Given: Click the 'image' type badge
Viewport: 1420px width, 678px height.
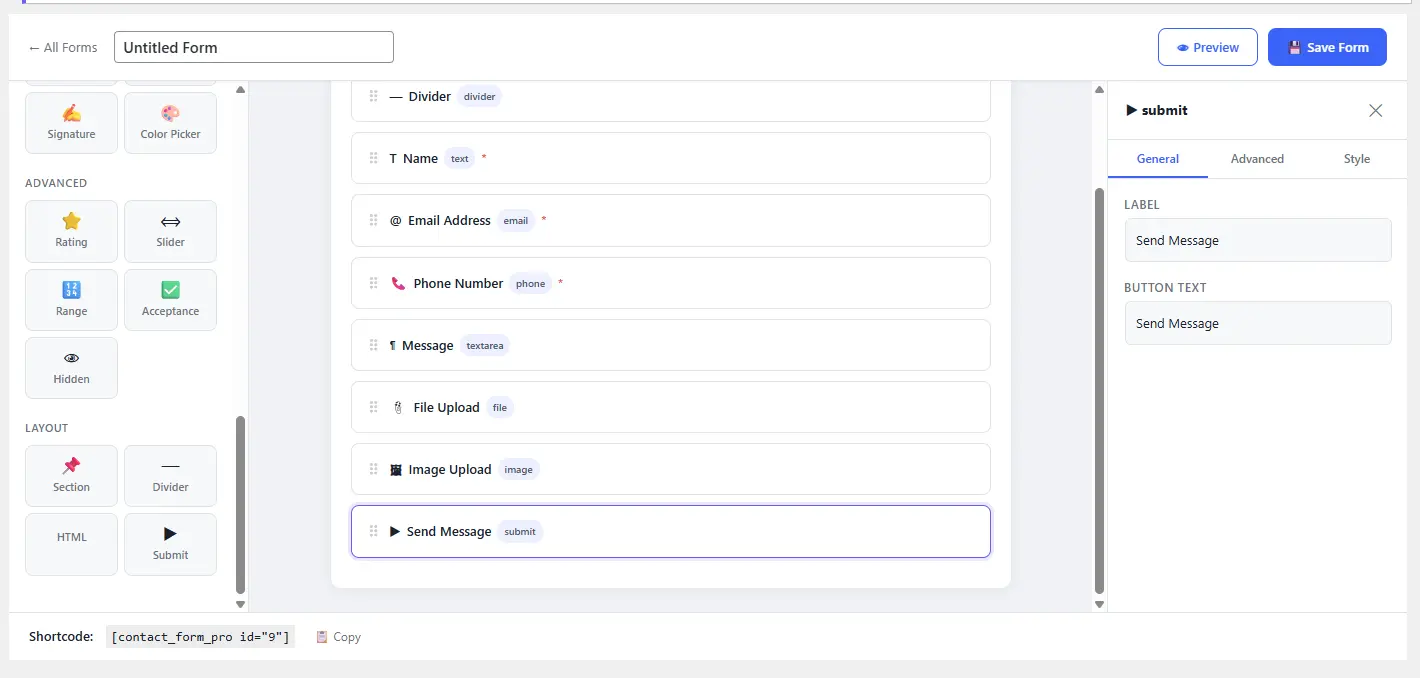Looking at the screenshot, I should pos(518,469).
